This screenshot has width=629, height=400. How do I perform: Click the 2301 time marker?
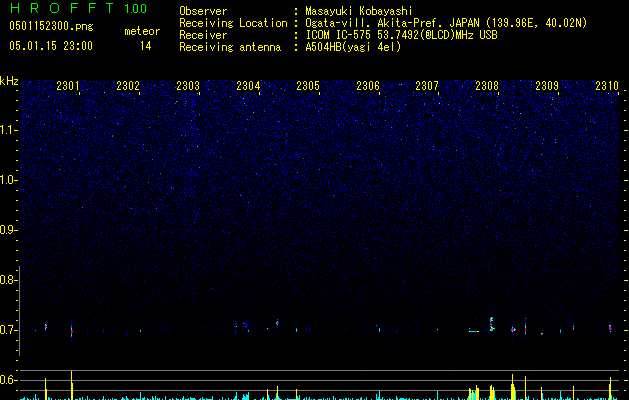[68, 85]
